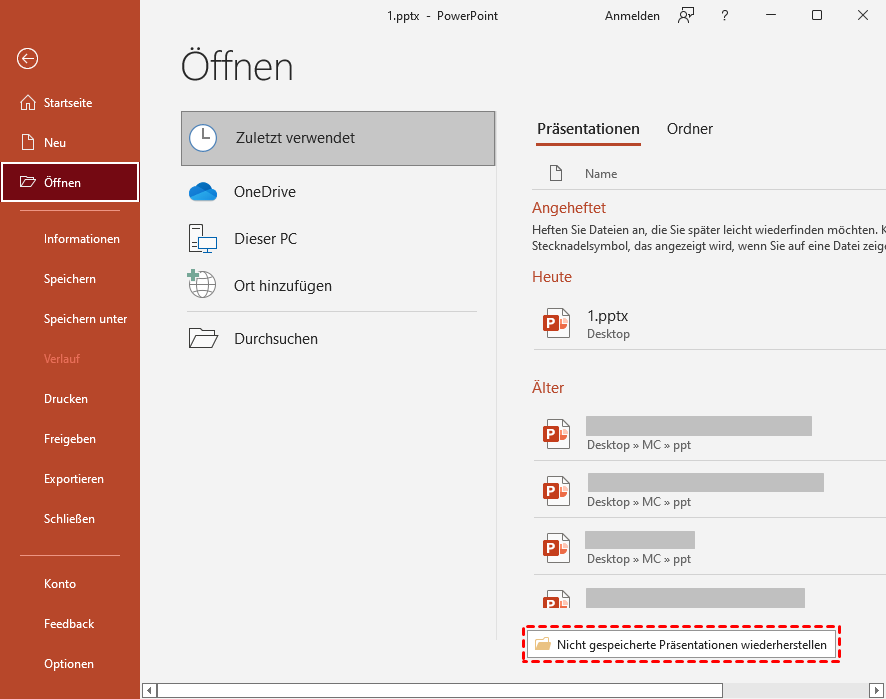The width and height of the screenshot is (886, 699).
Task: Click the feedback person icon in title bar
Action: 685,15
